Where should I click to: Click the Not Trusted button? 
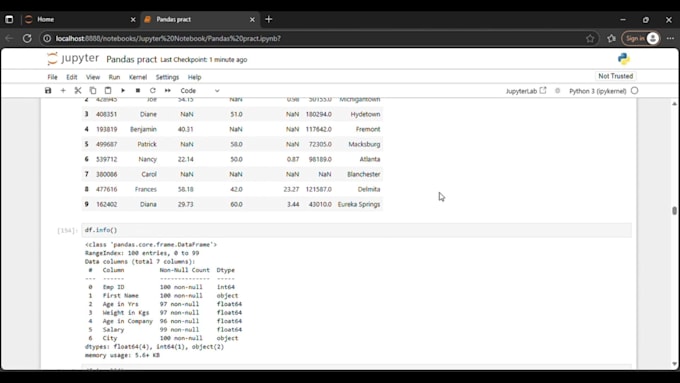coord(615,76)
